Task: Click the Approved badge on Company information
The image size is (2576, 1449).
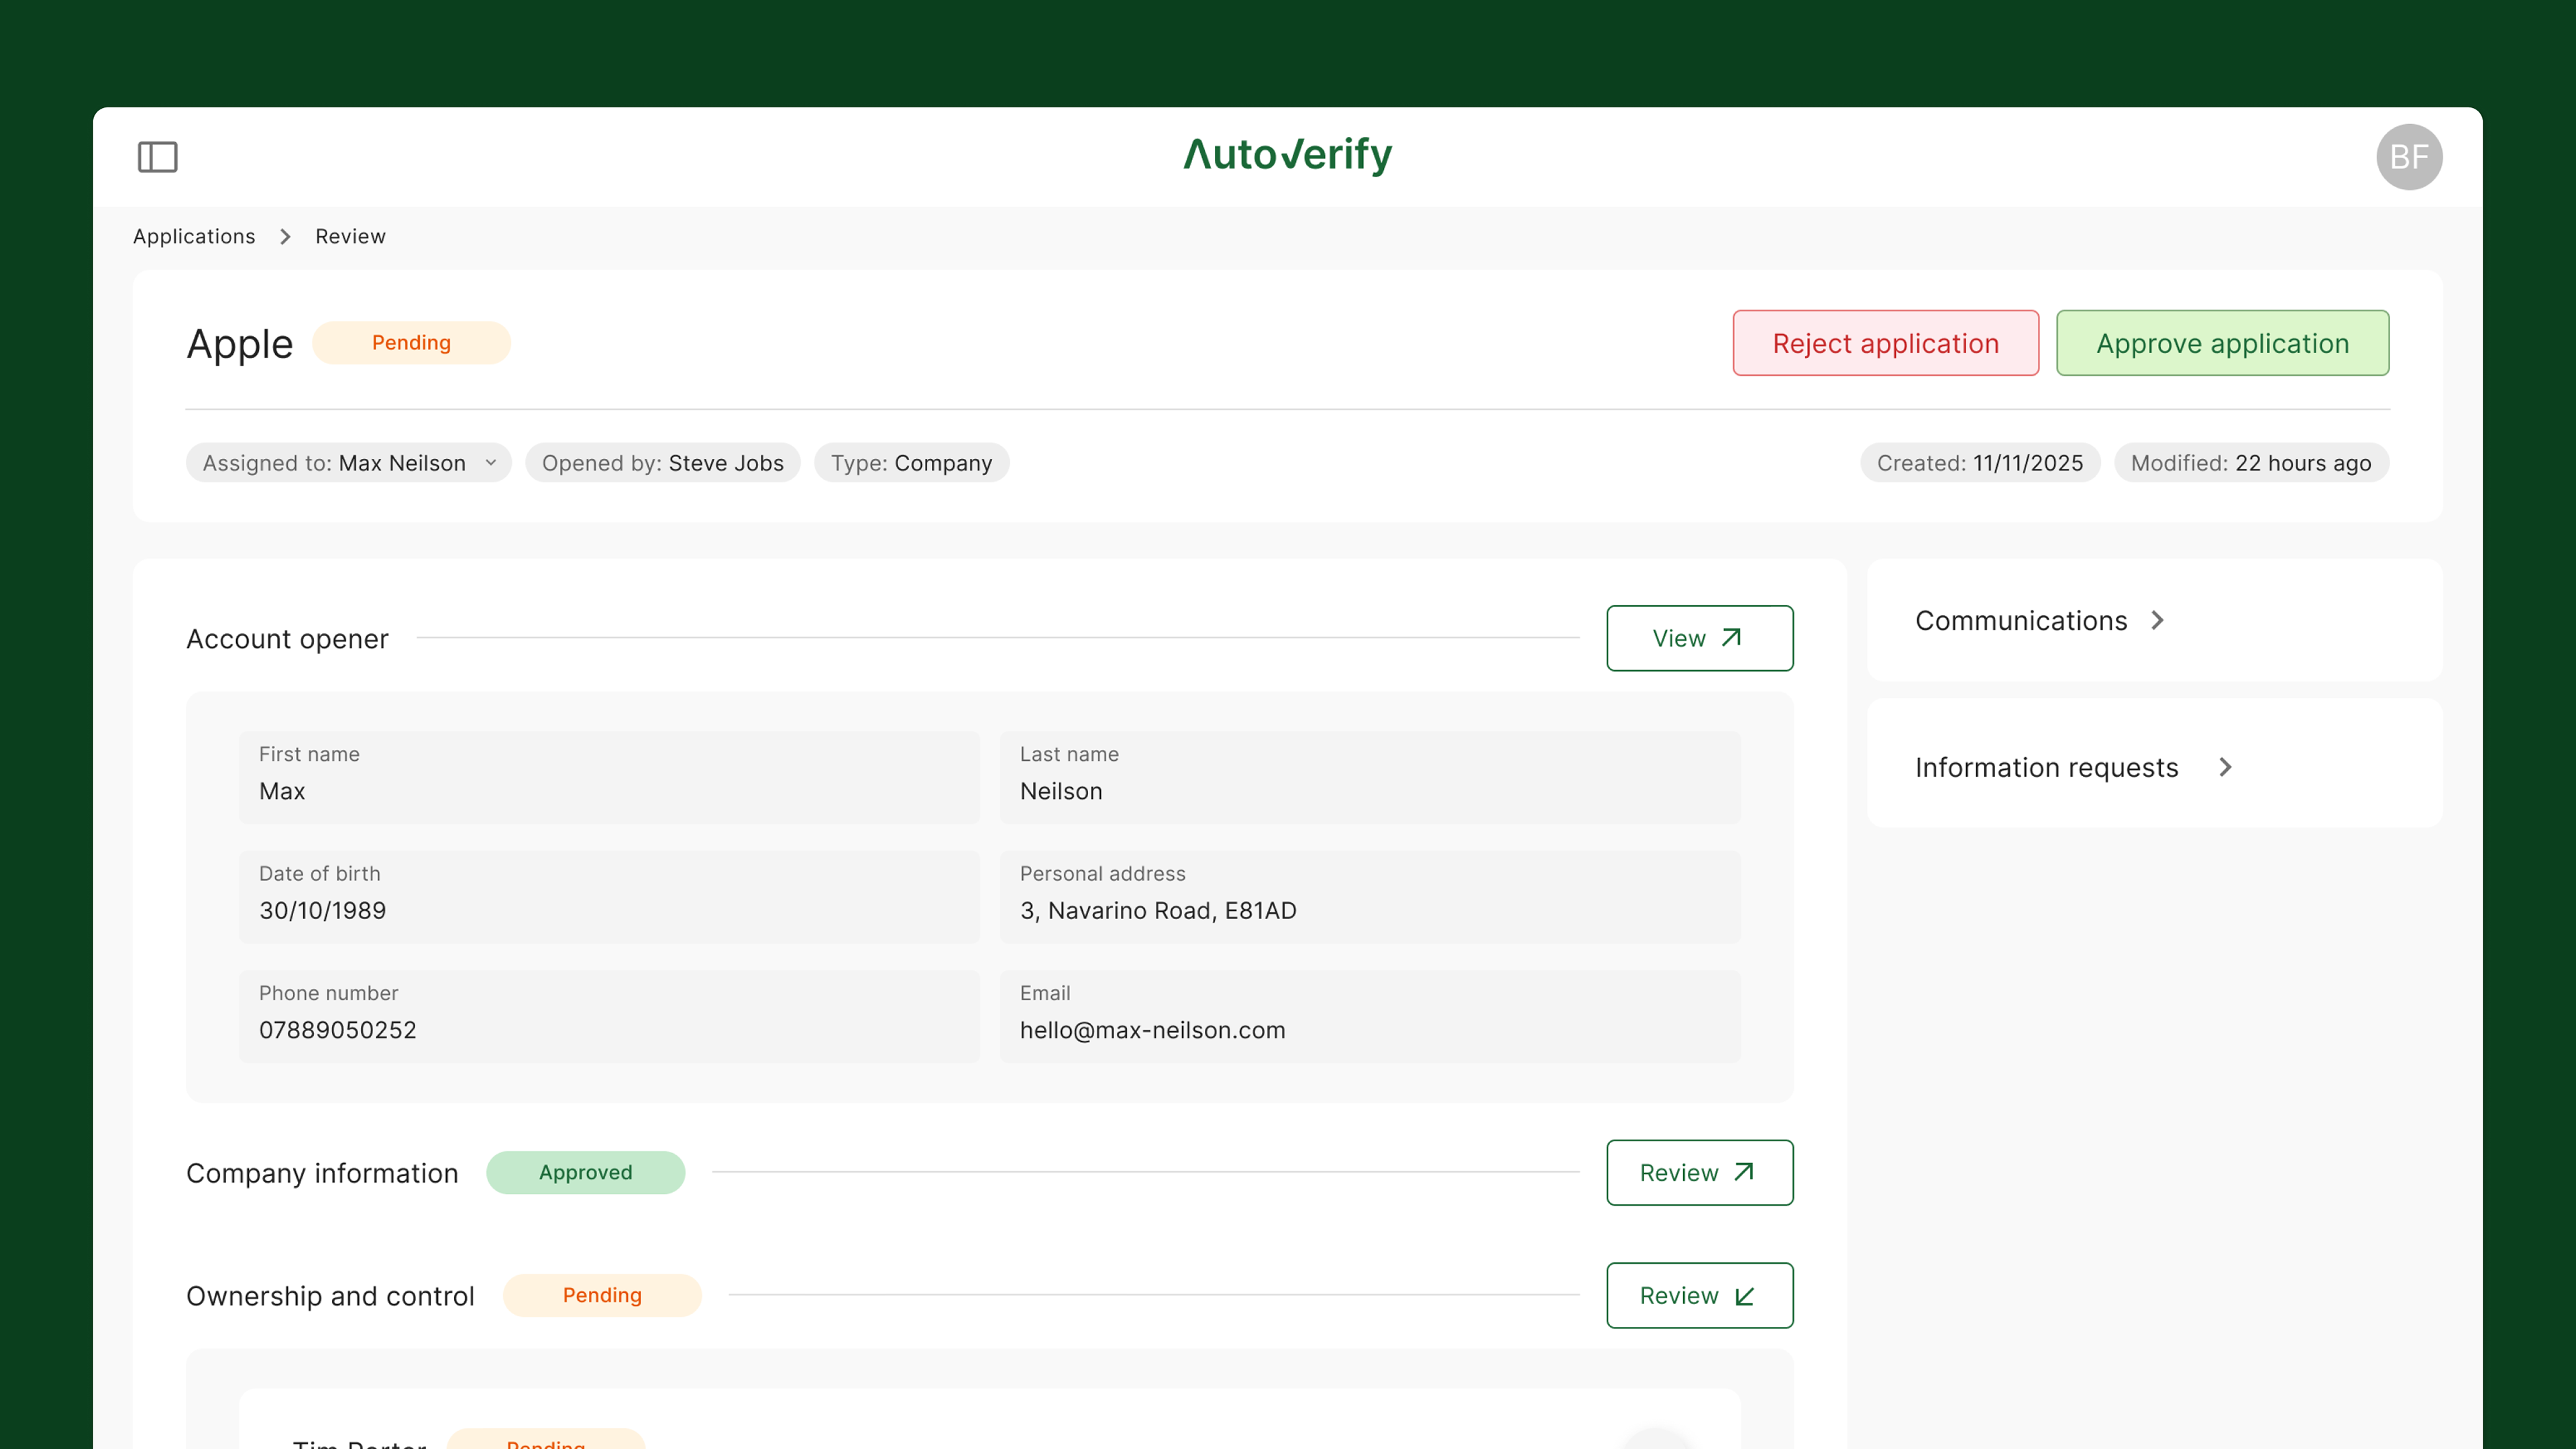Action: (585, 1172)
